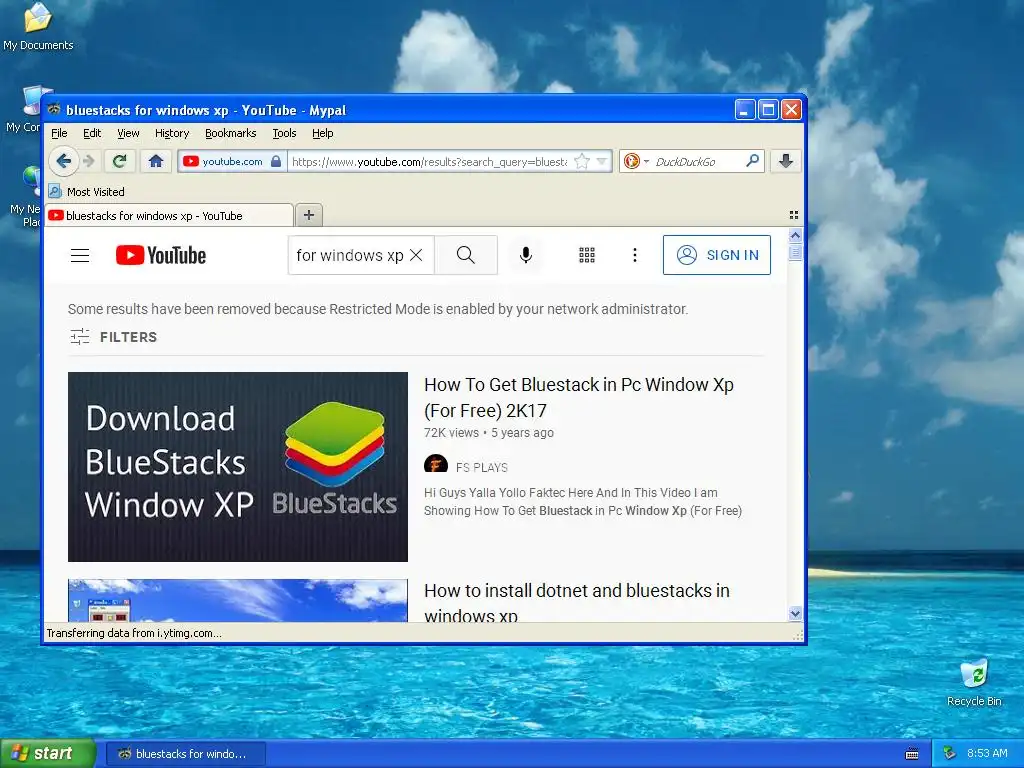
Task: Reload the current YouTube page
Action: click(120, 161)
